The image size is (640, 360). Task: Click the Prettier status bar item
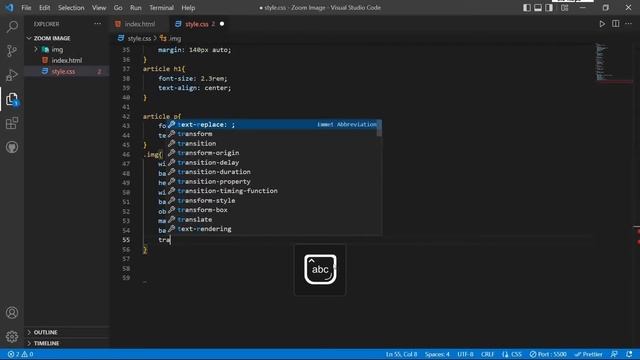coord(588,354)
